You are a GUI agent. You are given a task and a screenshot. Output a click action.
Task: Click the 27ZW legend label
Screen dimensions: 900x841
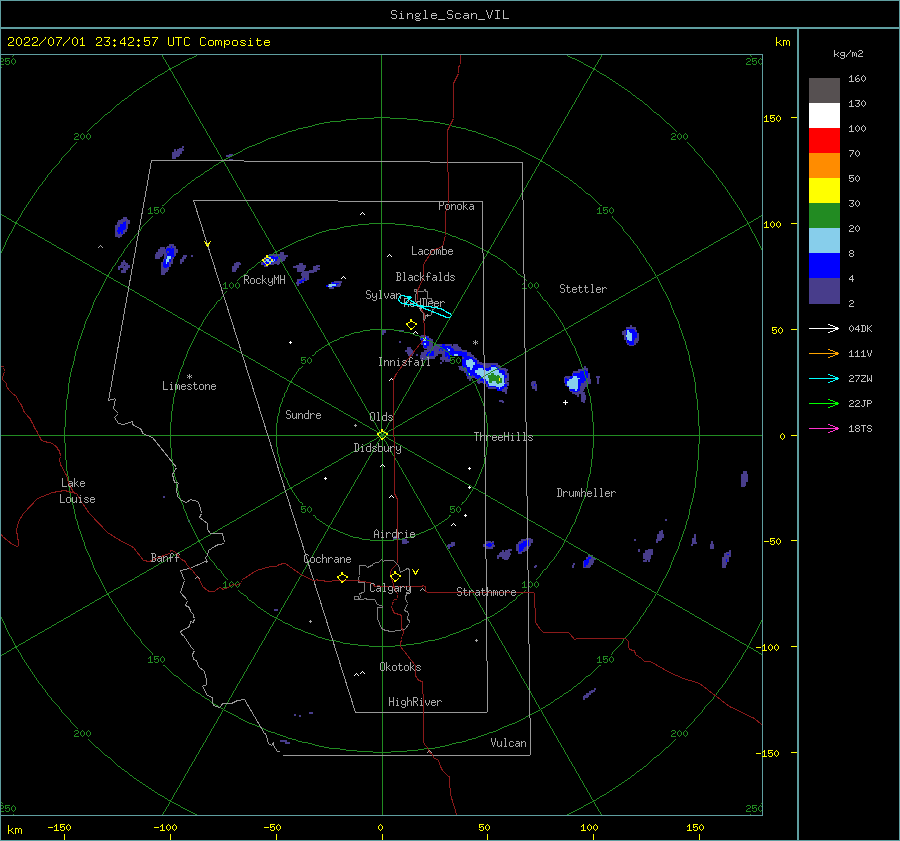860,378
